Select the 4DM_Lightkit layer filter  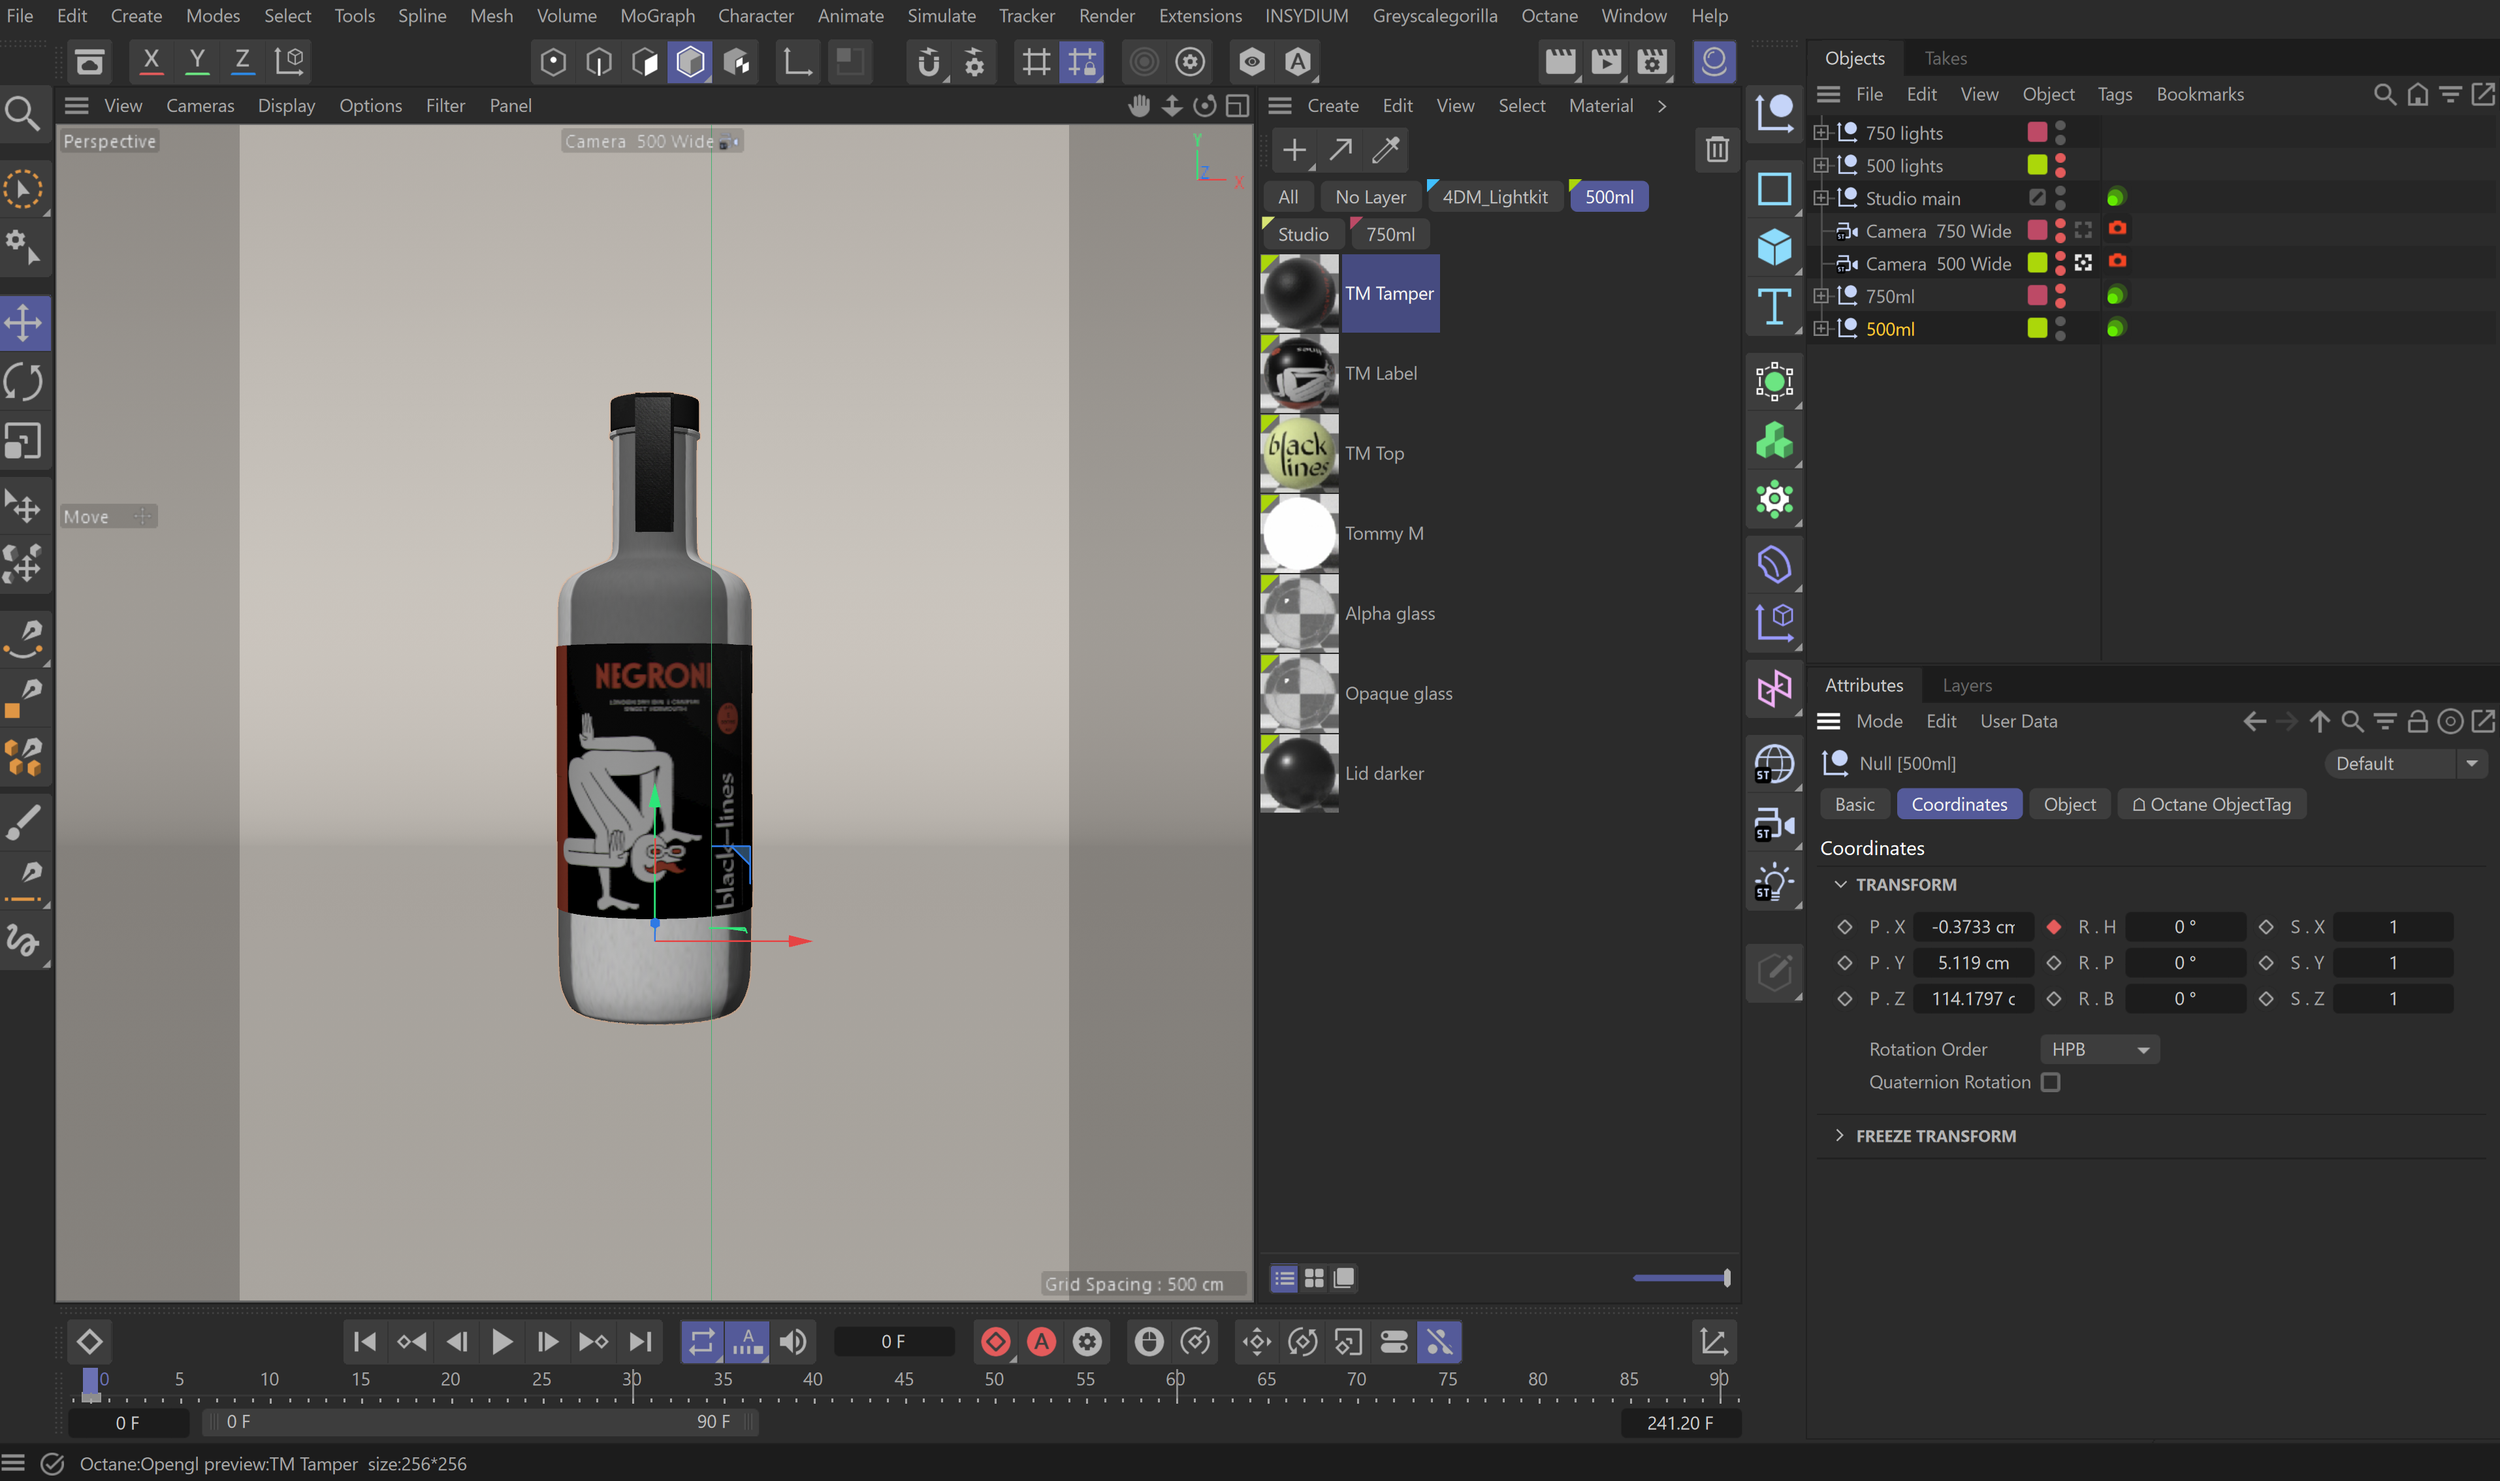[1494, 197]
